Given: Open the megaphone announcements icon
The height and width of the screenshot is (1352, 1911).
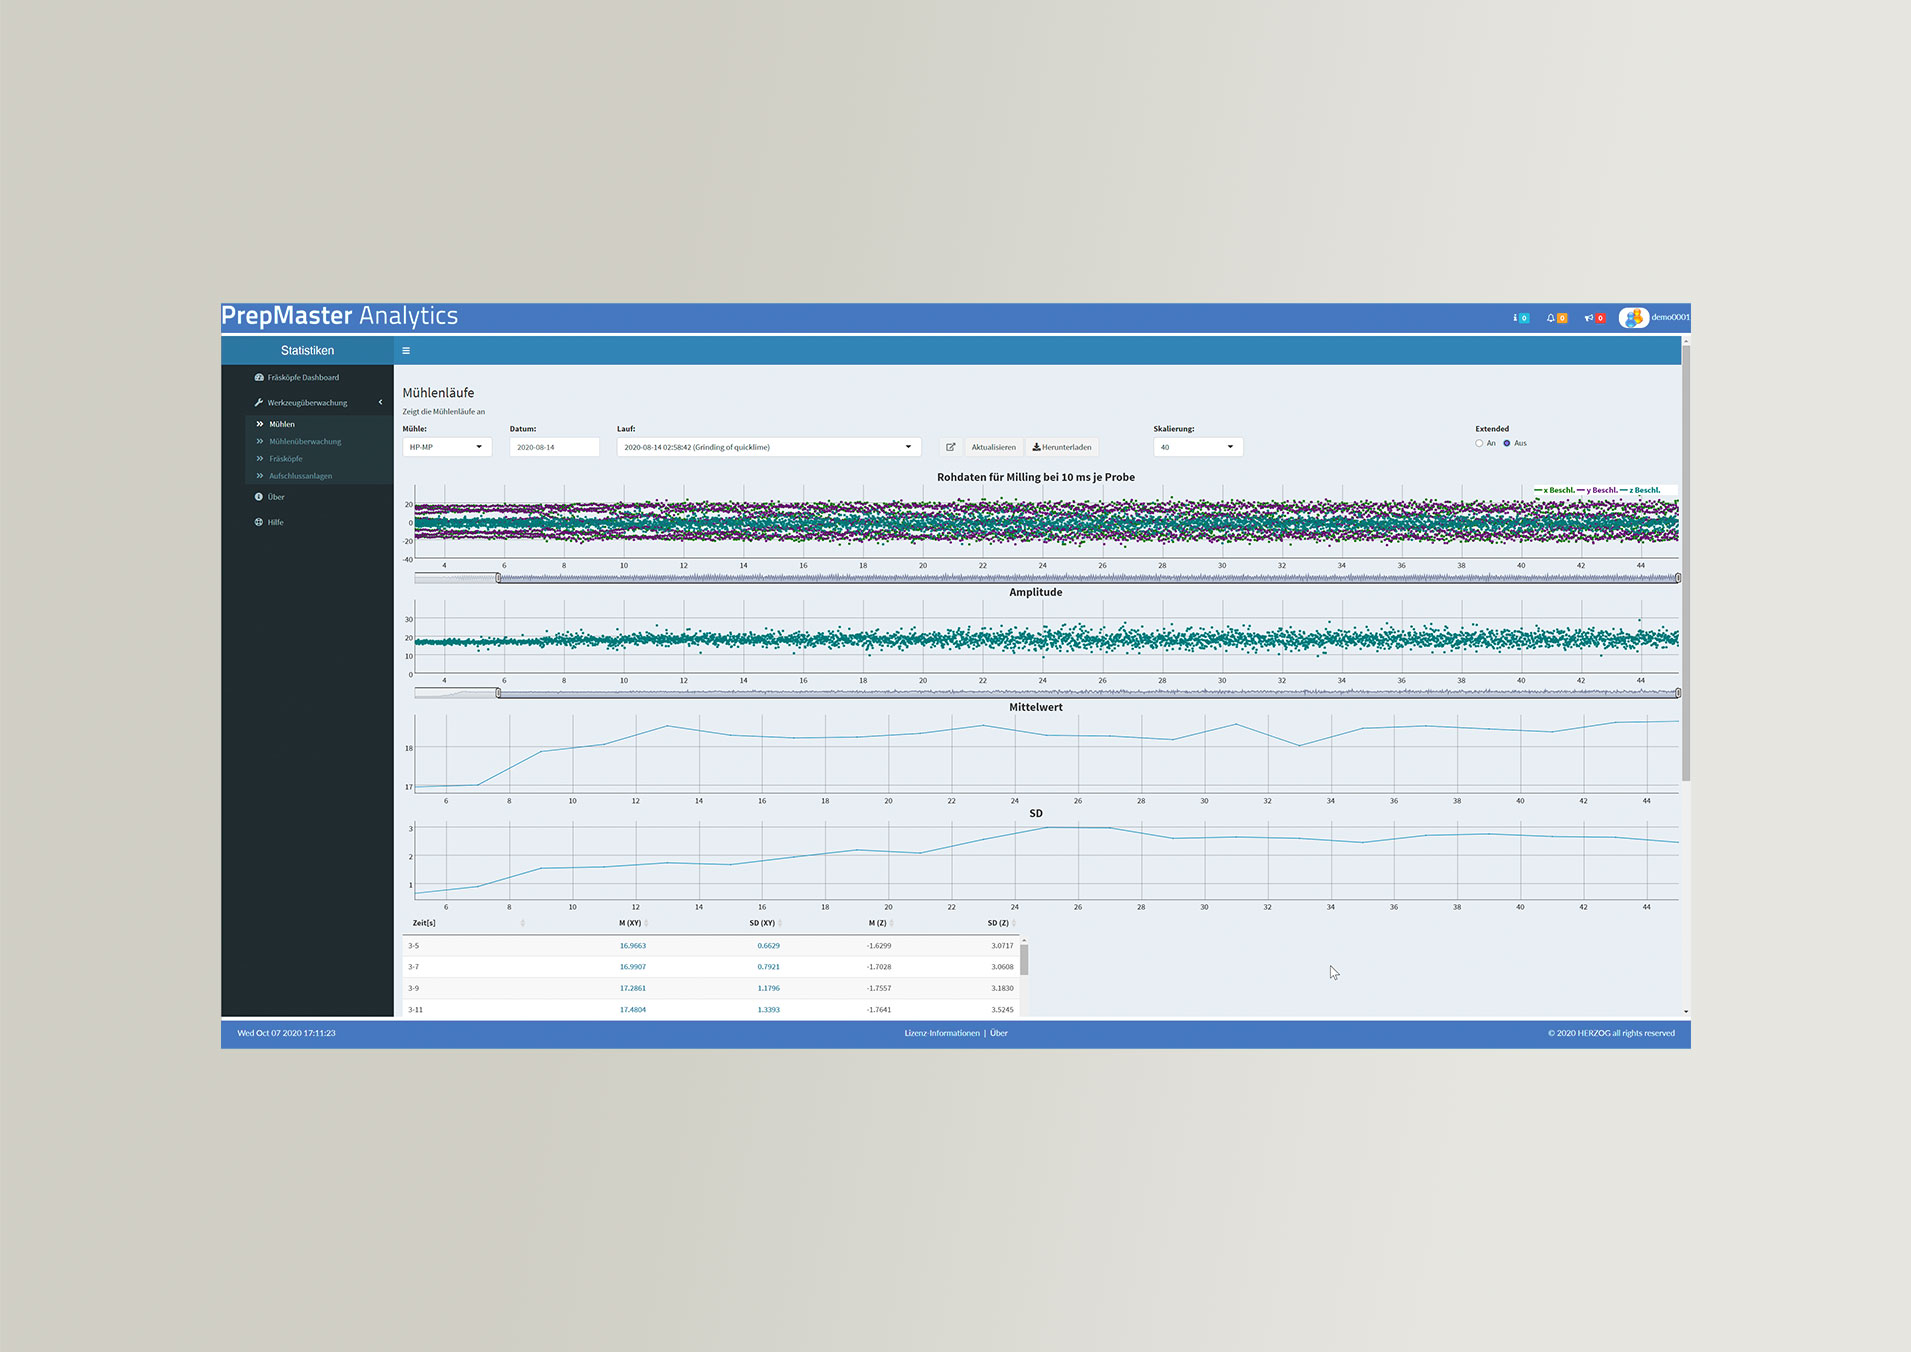Looking at the screenshot, I should [x=1594, y=318].
